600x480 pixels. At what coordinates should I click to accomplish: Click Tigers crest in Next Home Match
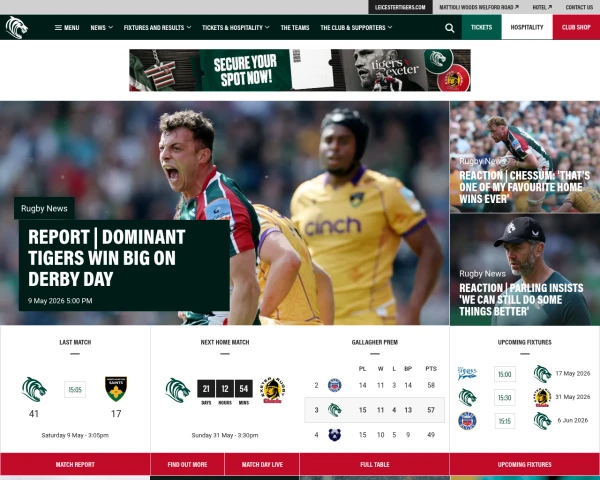coord(178,390)
